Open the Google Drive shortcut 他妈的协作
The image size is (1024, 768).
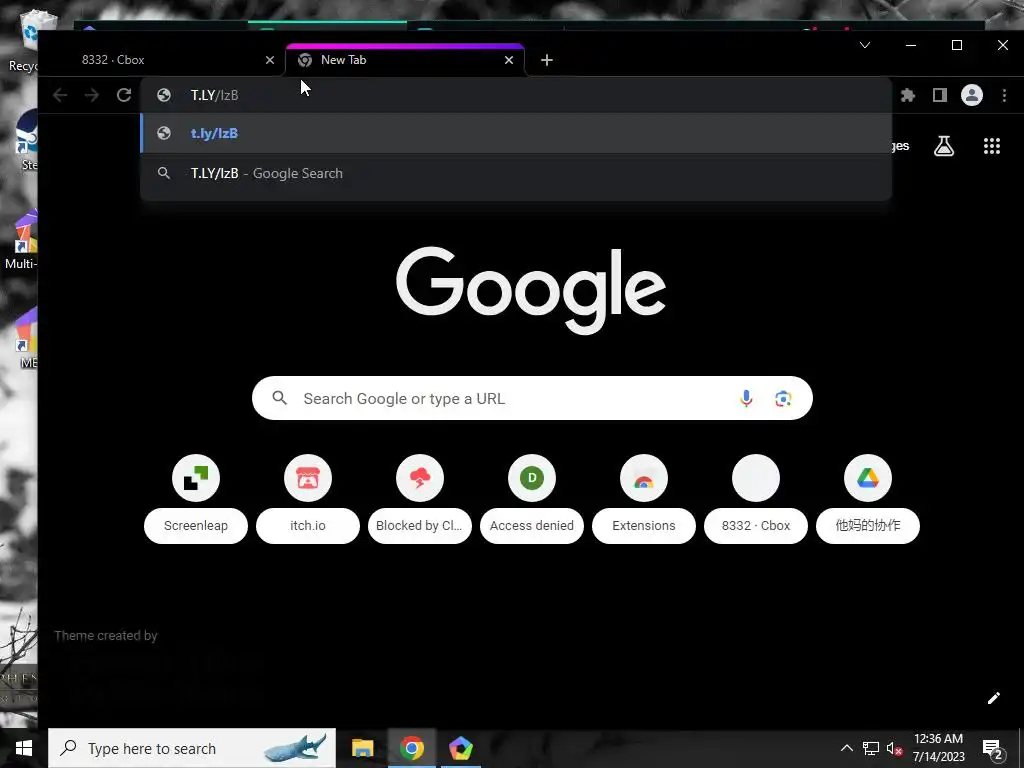[x=868, y=499]
